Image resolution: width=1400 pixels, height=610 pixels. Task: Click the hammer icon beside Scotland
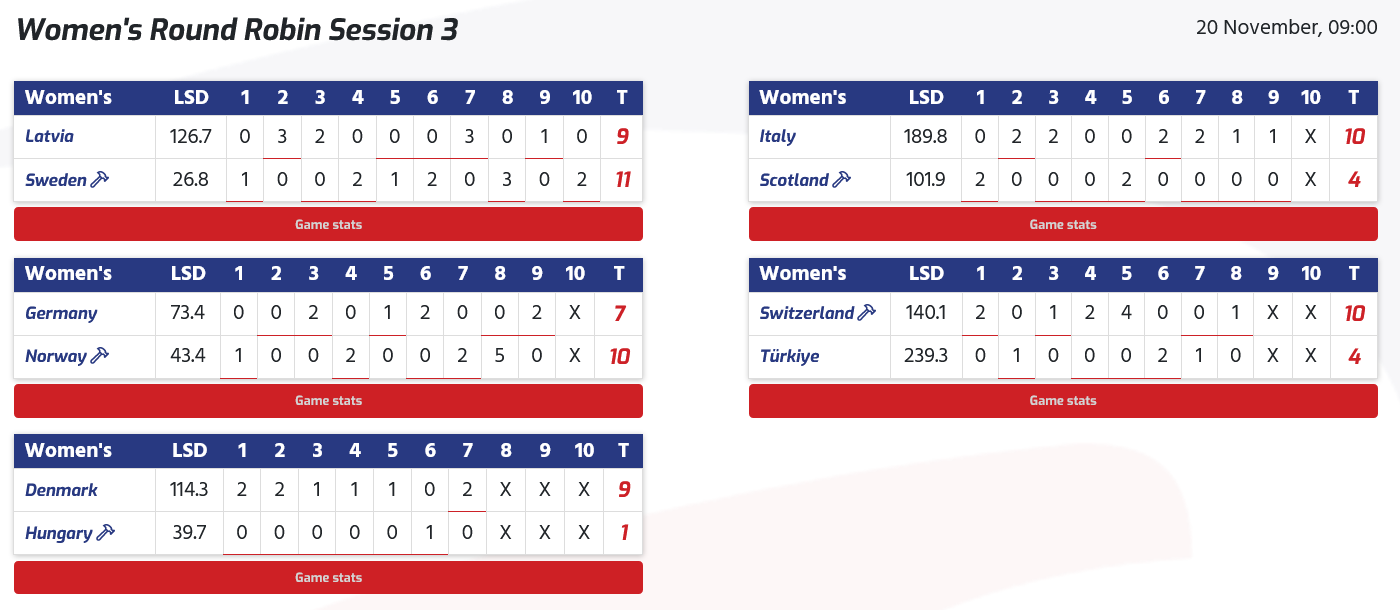[x=841, y=180]
